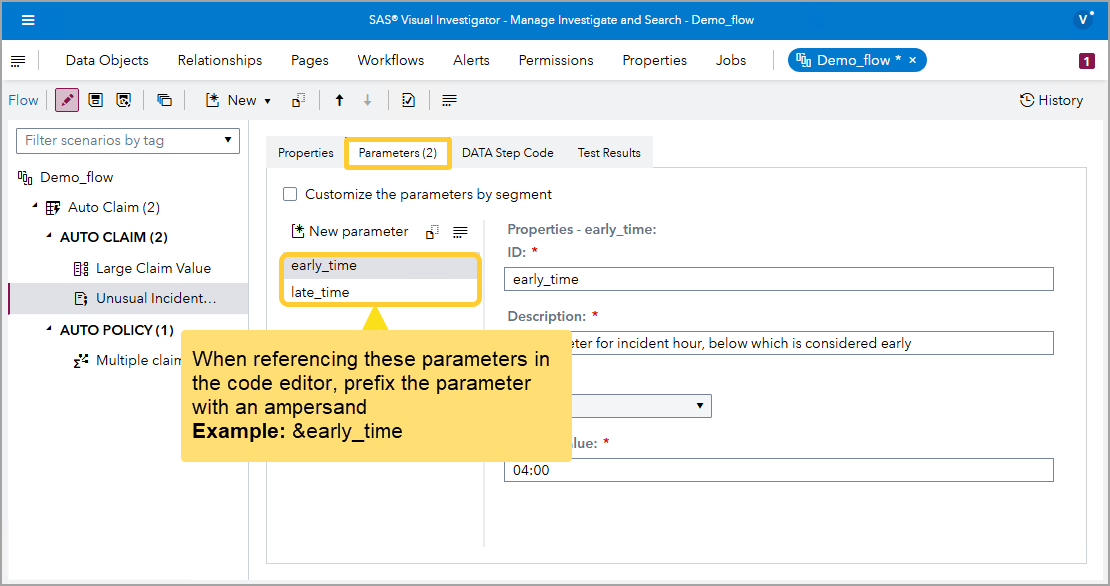
Task: Open the Filter scenarios by tag dropdown
Action: [229, 140]
